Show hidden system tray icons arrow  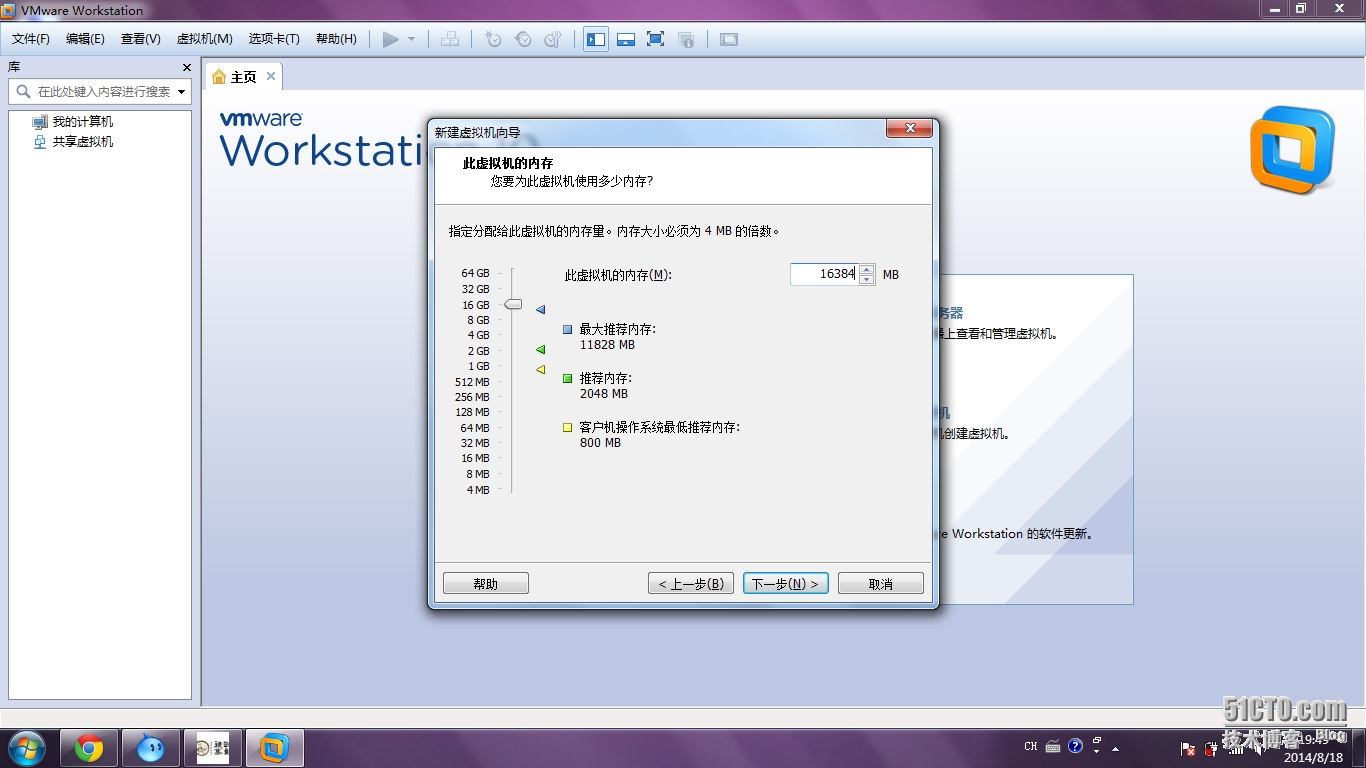1116,748
